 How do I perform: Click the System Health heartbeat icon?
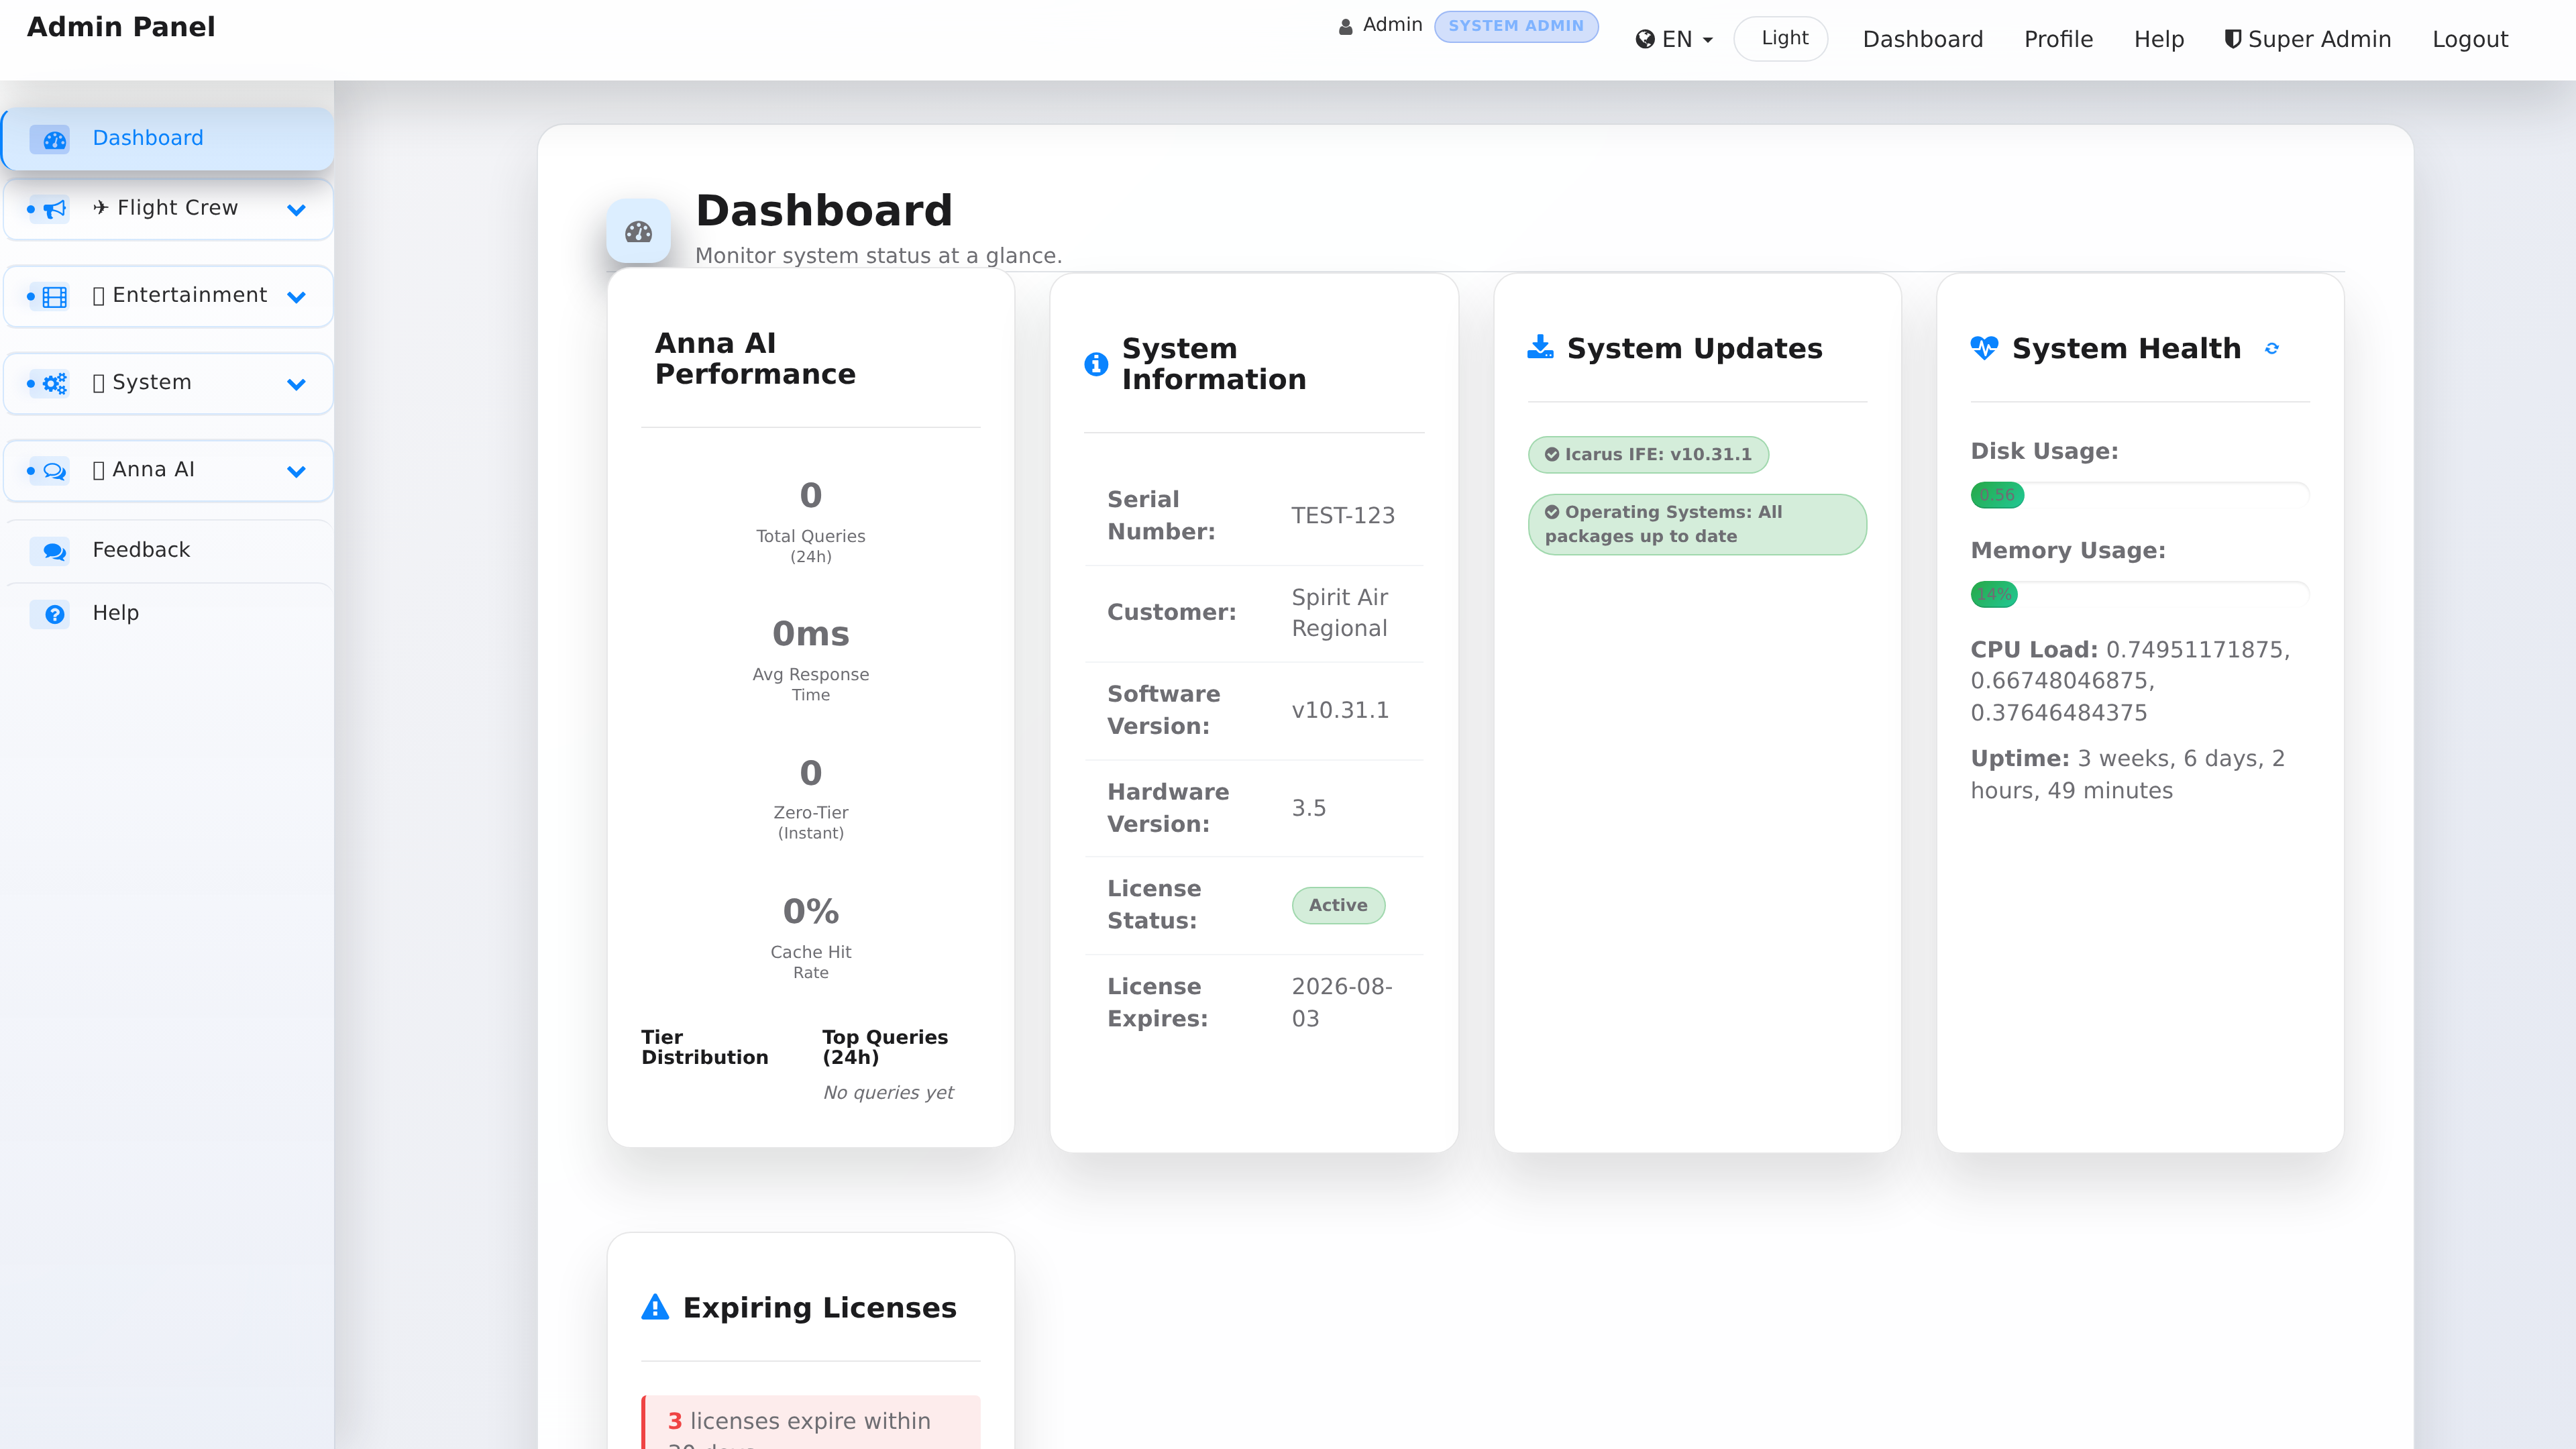click(x=1984, y=348)
